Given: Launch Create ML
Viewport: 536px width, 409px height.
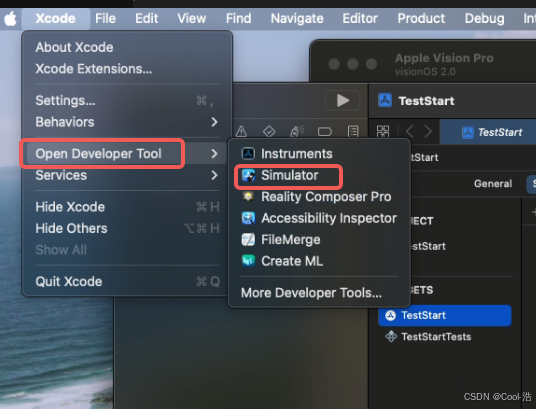Looking at the screenshot, I should point(319,261).
